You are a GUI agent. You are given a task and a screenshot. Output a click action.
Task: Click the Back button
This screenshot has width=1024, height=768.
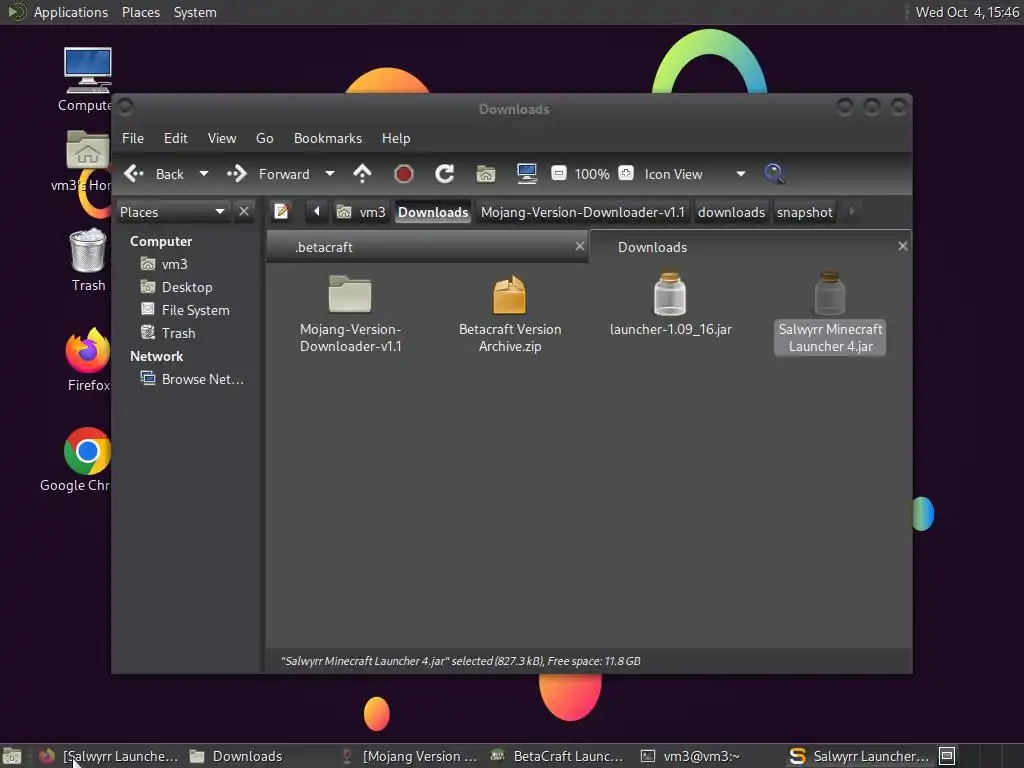coord(154,174)
